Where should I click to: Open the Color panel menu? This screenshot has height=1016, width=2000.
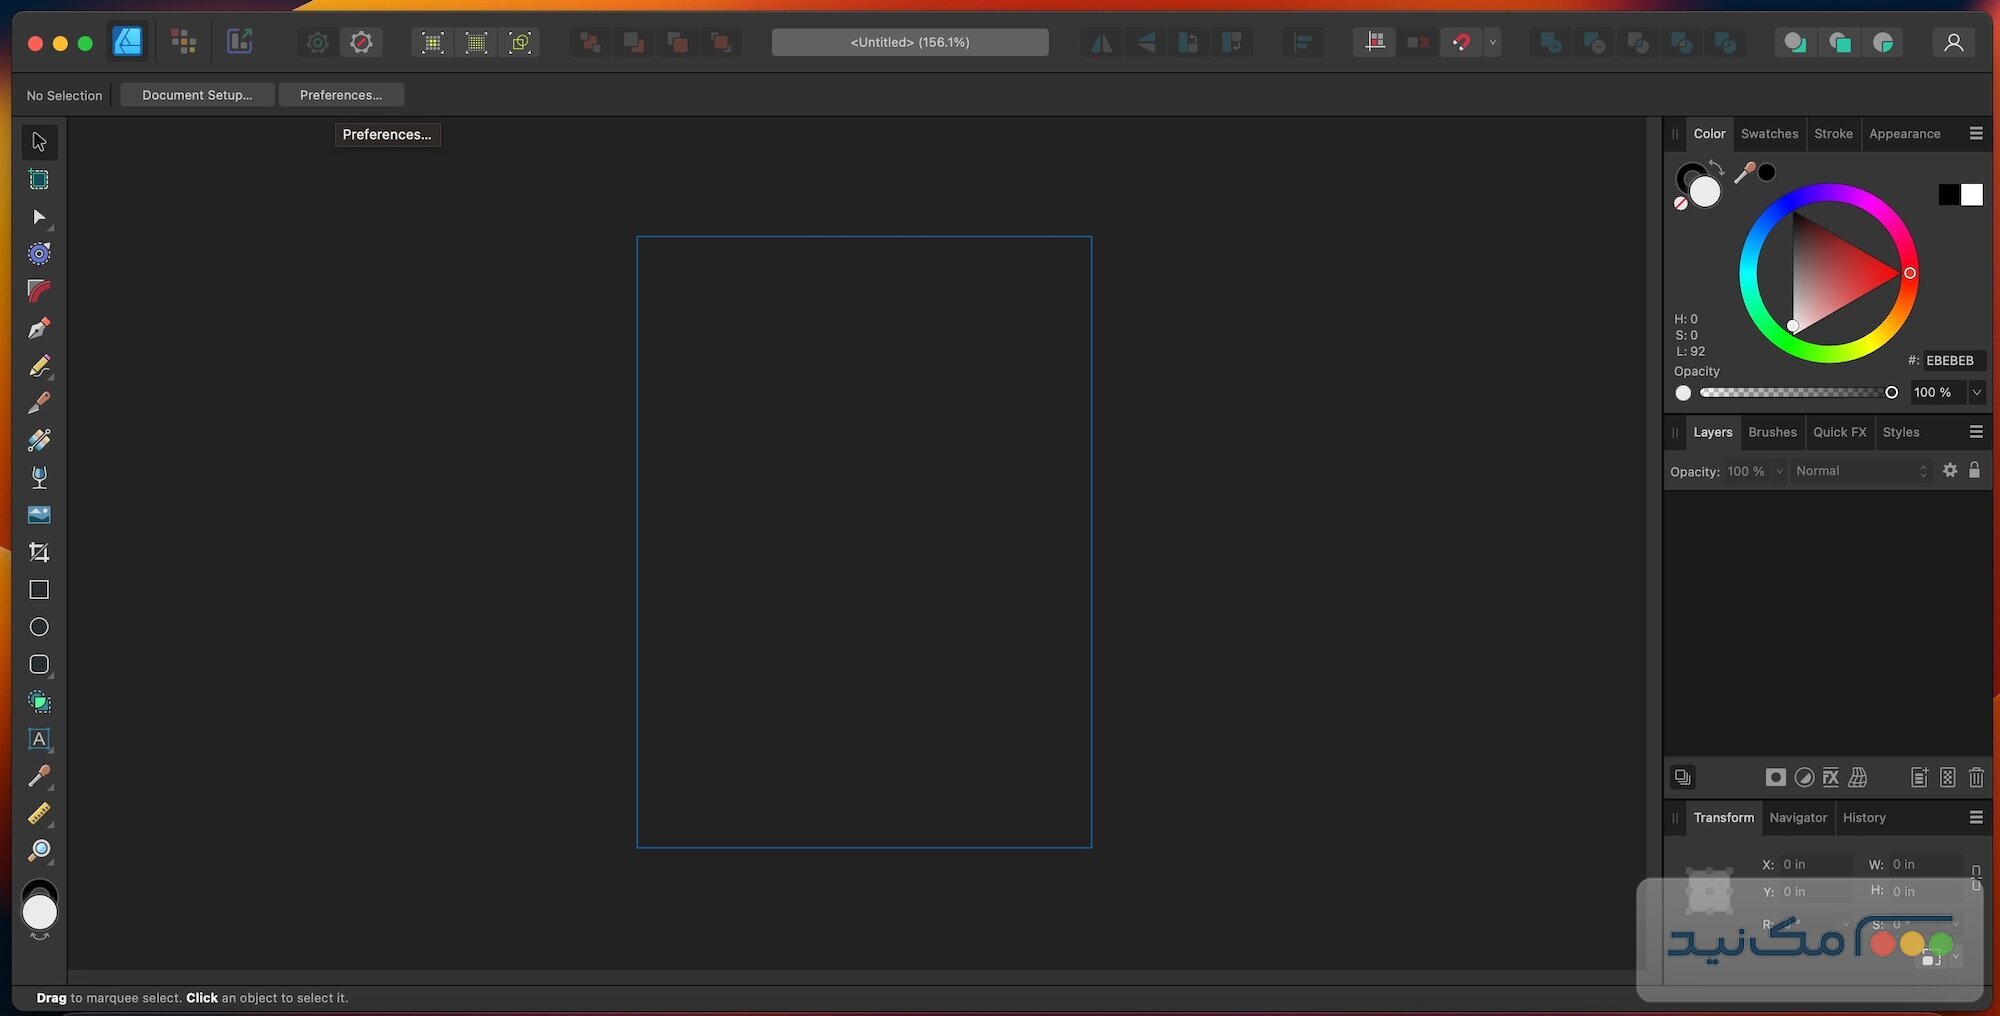[1975, 133]
